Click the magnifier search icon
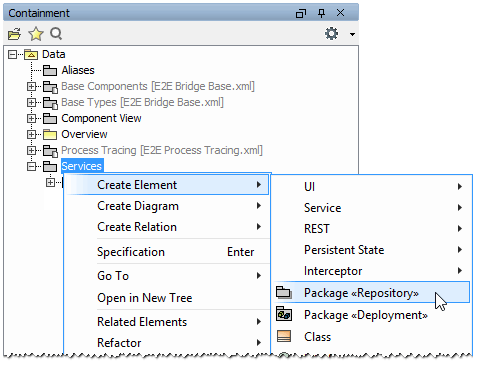477x367 pixels. pos(56,34)
